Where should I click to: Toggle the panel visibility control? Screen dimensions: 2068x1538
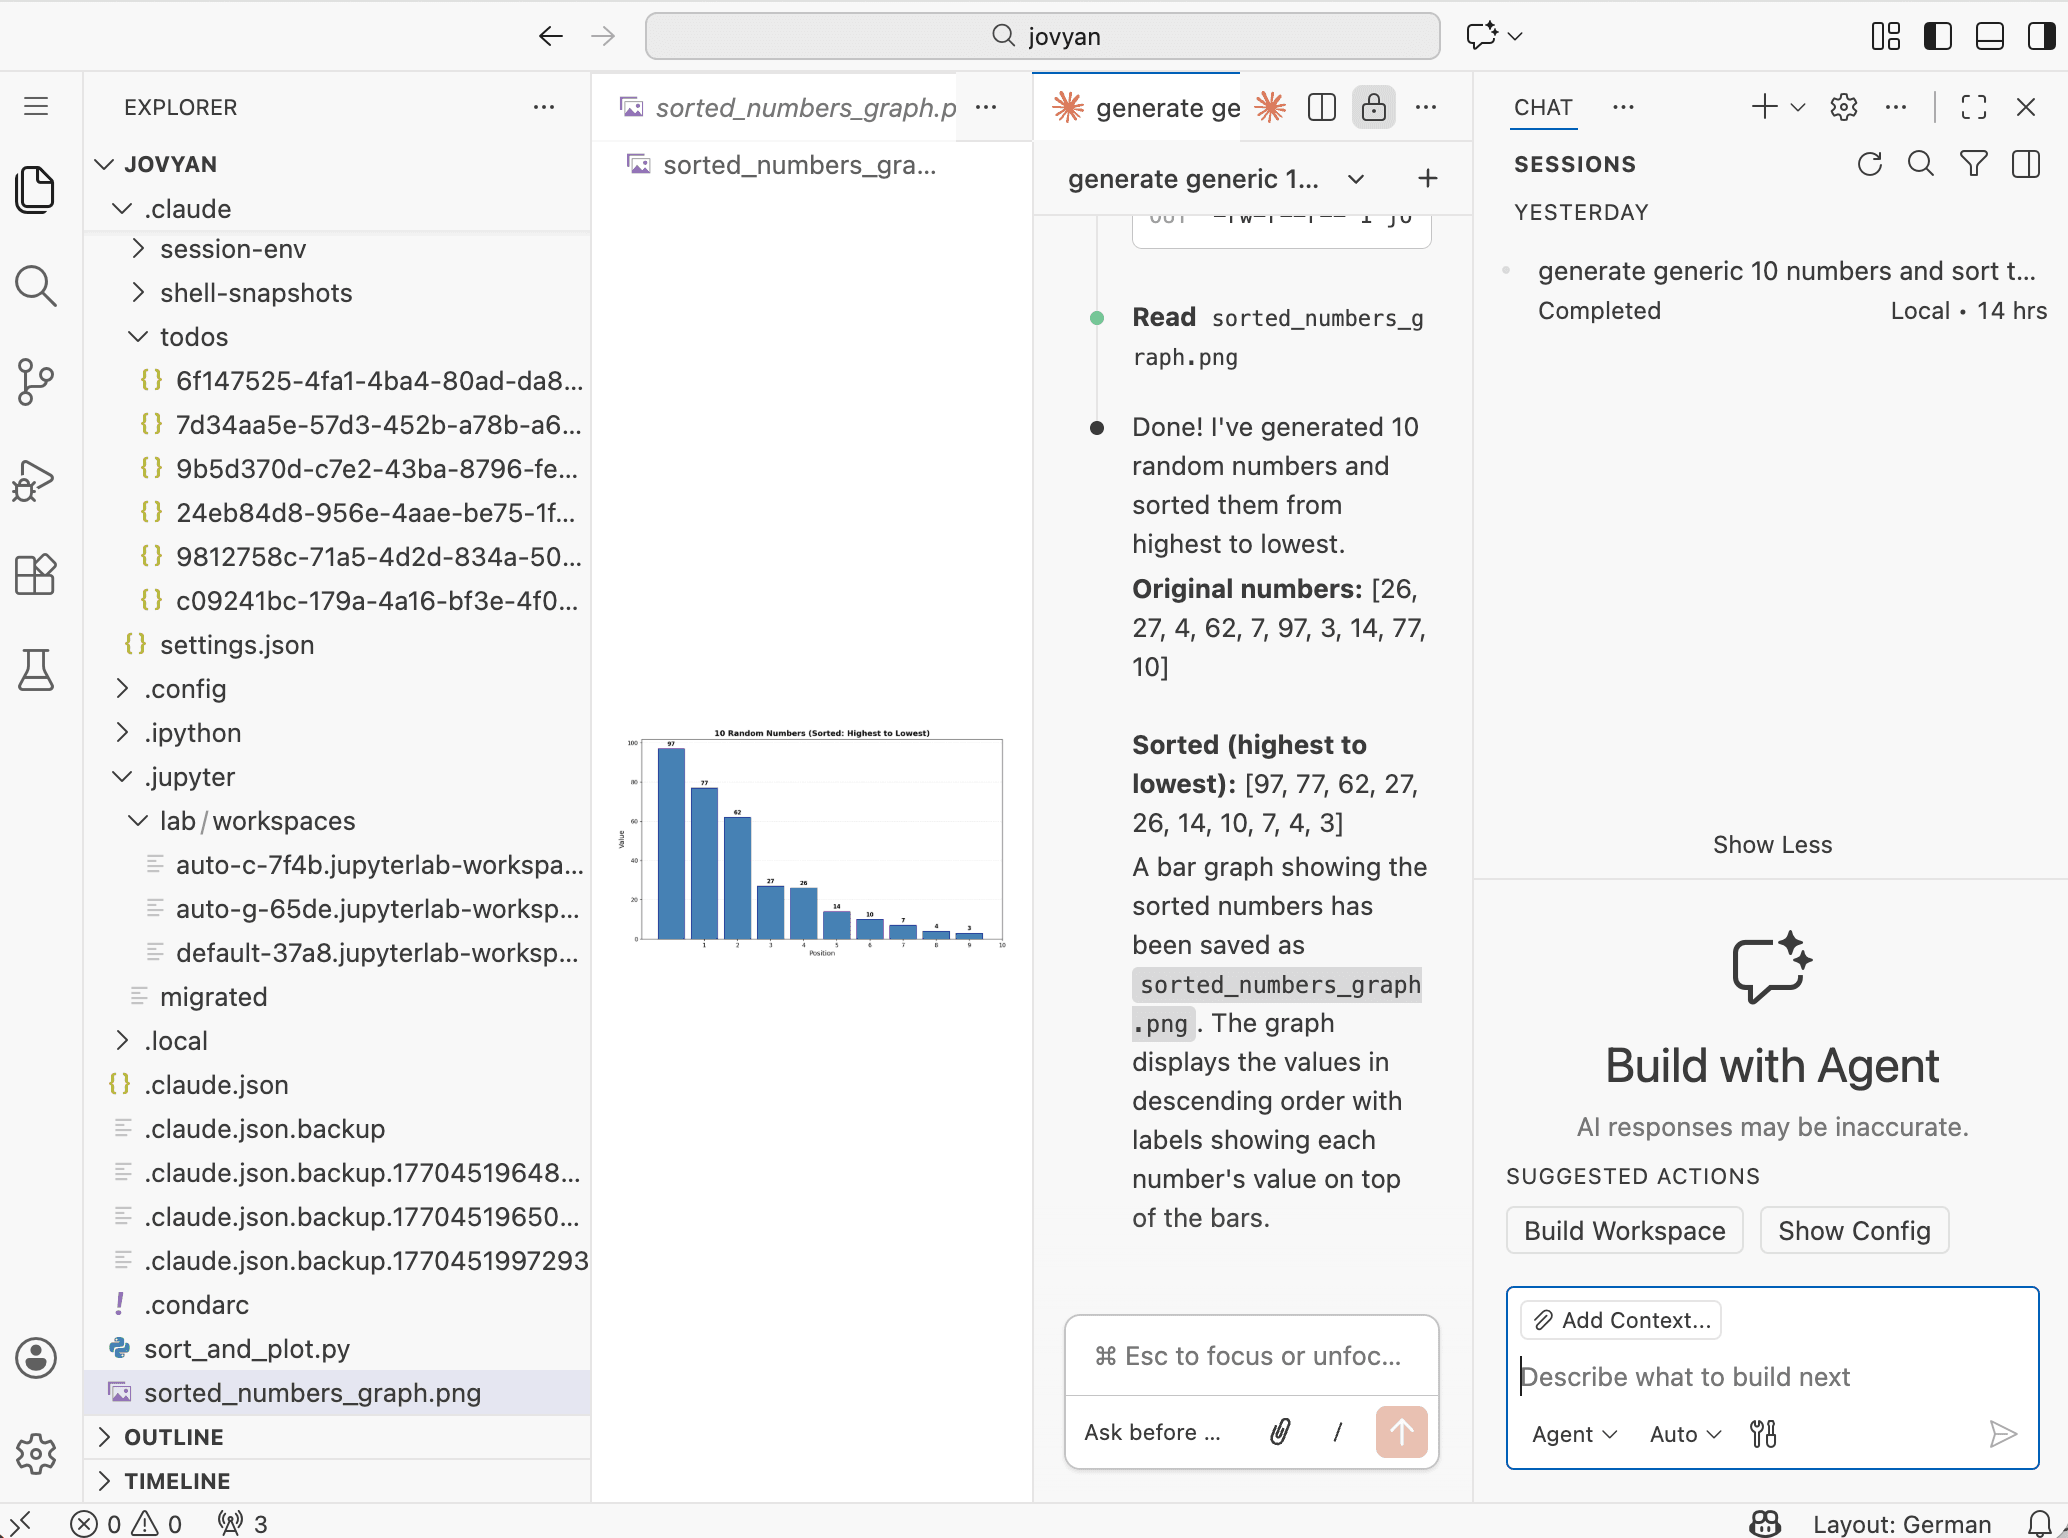pos(1988,36)
